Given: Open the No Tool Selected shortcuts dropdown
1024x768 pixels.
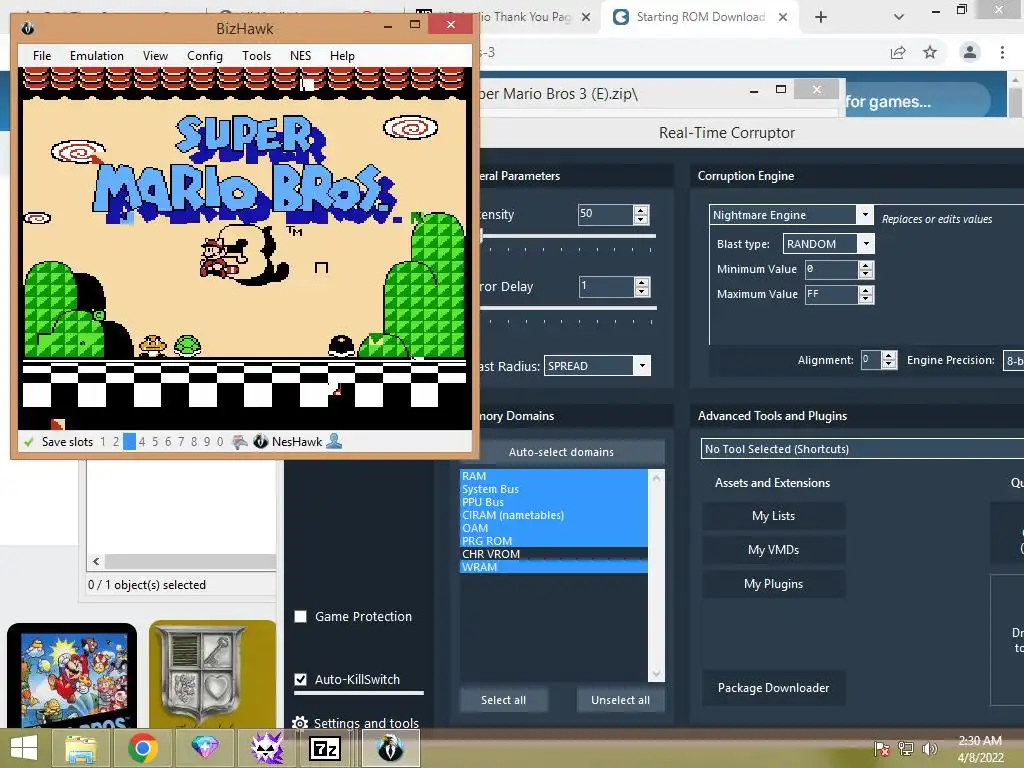Looking at the screenshot, I should coord(862,449).
